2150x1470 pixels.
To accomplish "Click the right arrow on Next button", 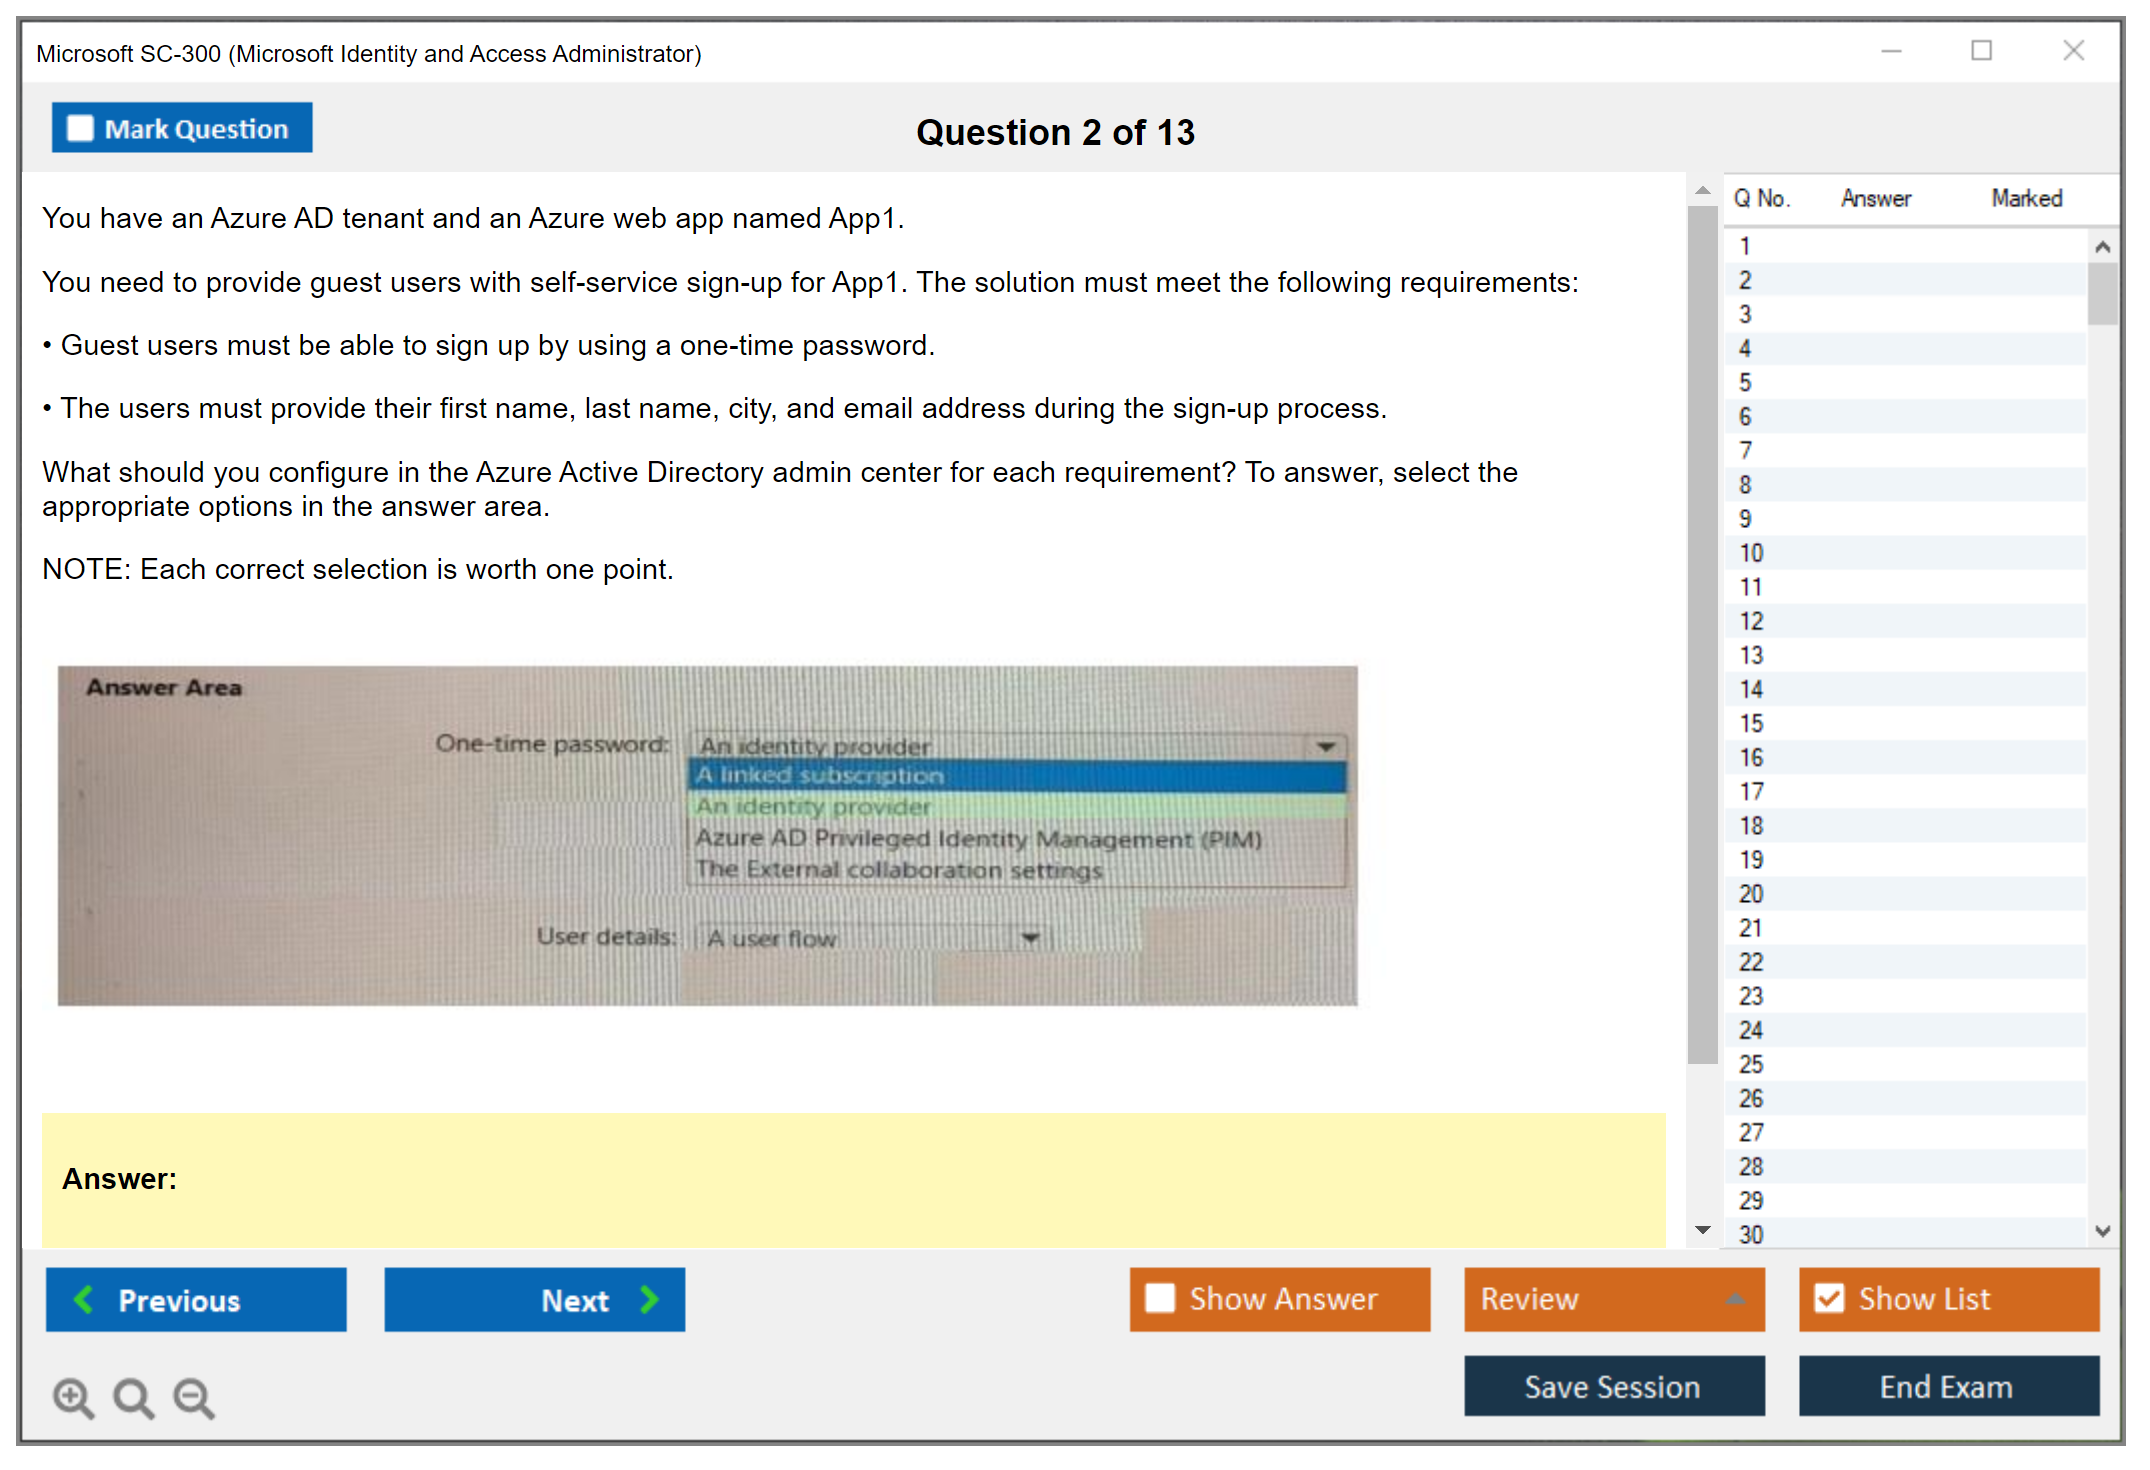I will [650, 1299].
